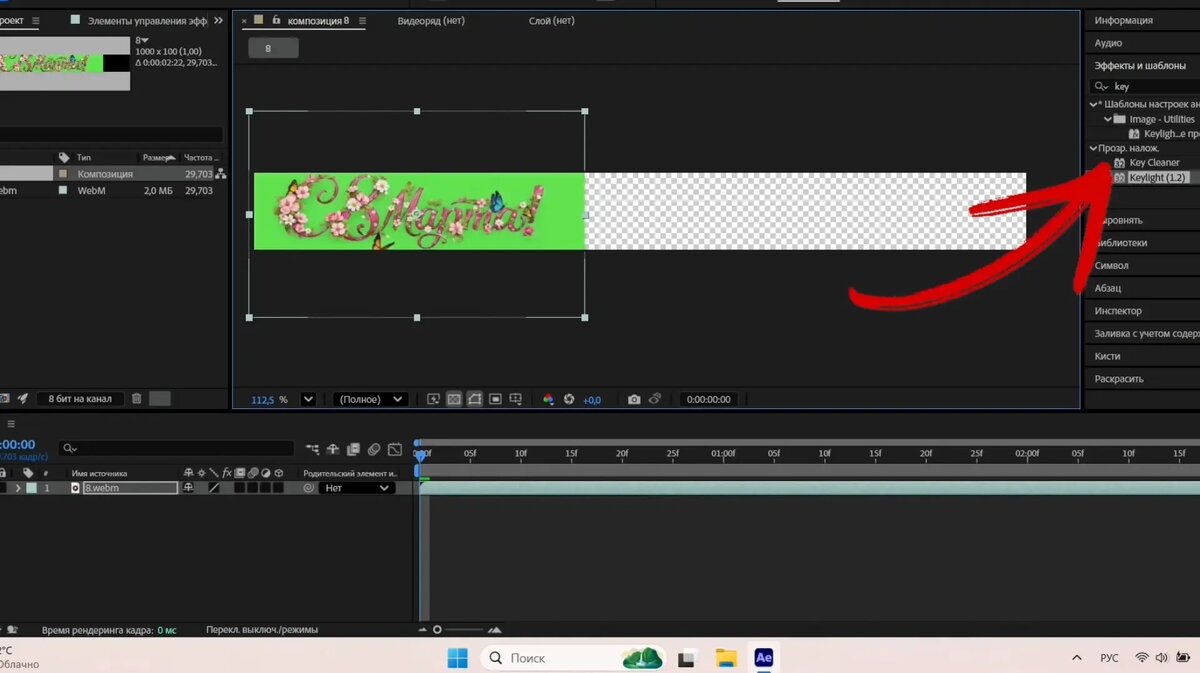Click the timeline zoom slider handle
1200x673 pixels.
pyautogui.click(x=437, y=630)
